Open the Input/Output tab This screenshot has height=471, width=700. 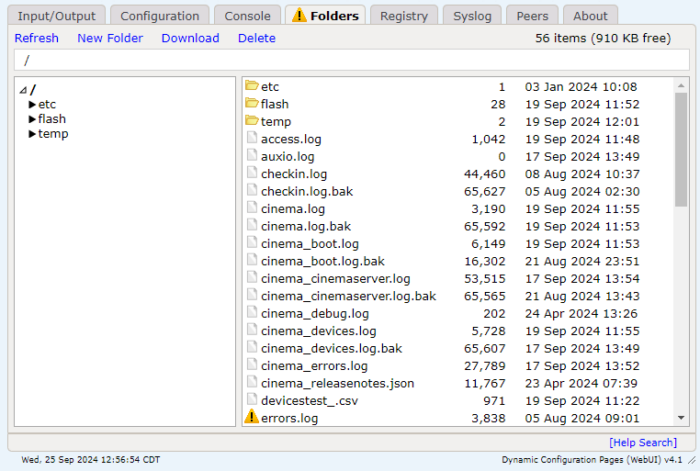coord(56,16)
